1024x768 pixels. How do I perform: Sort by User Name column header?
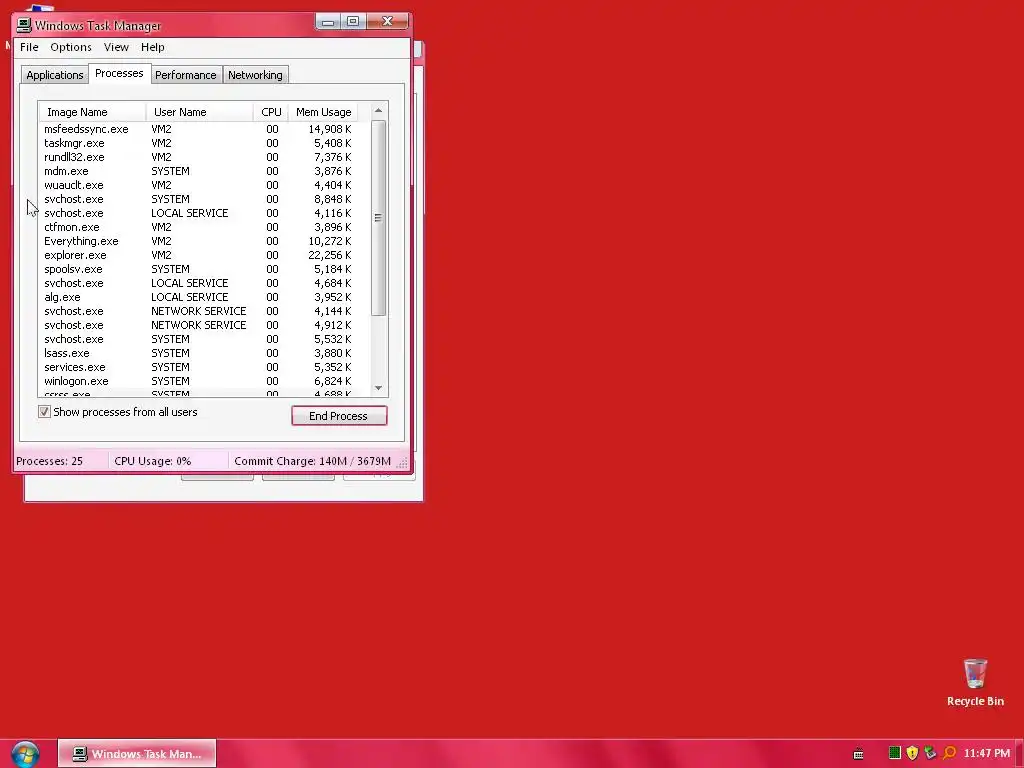[x=199, y=112]
